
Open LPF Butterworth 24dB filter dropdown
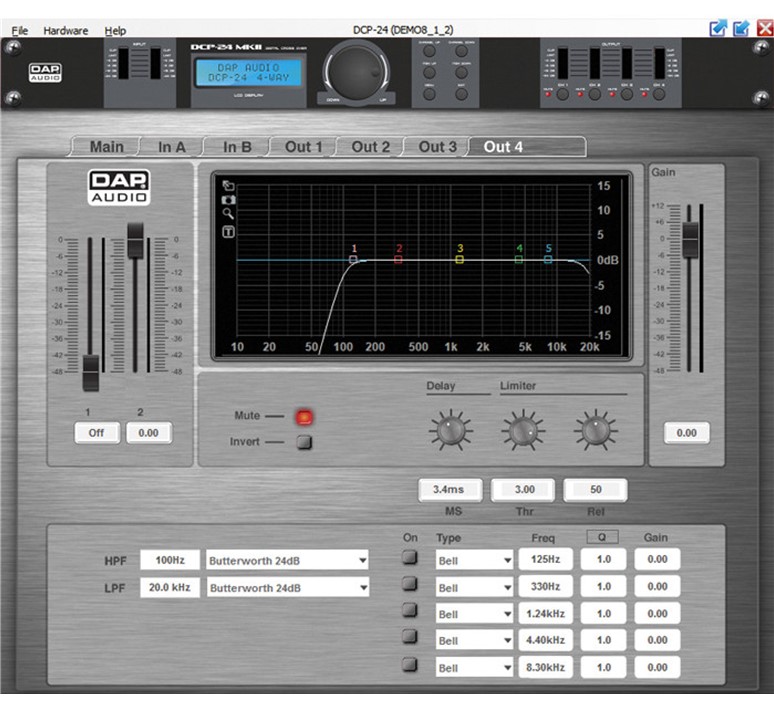click(287, 588)
